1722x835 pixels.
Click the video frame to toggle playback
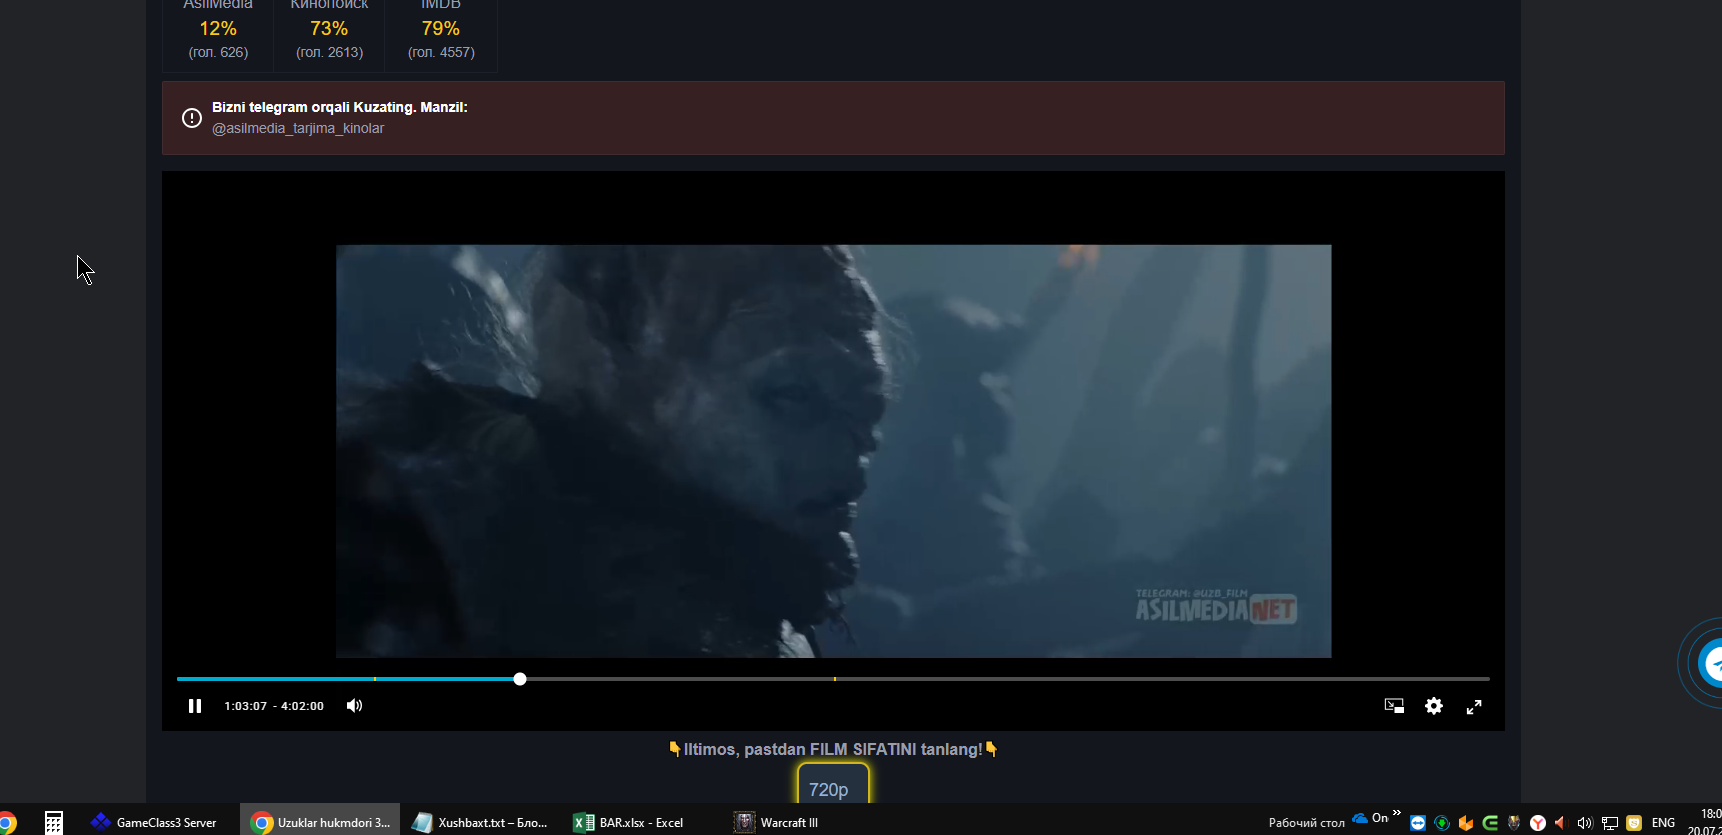tap(833, 451)
